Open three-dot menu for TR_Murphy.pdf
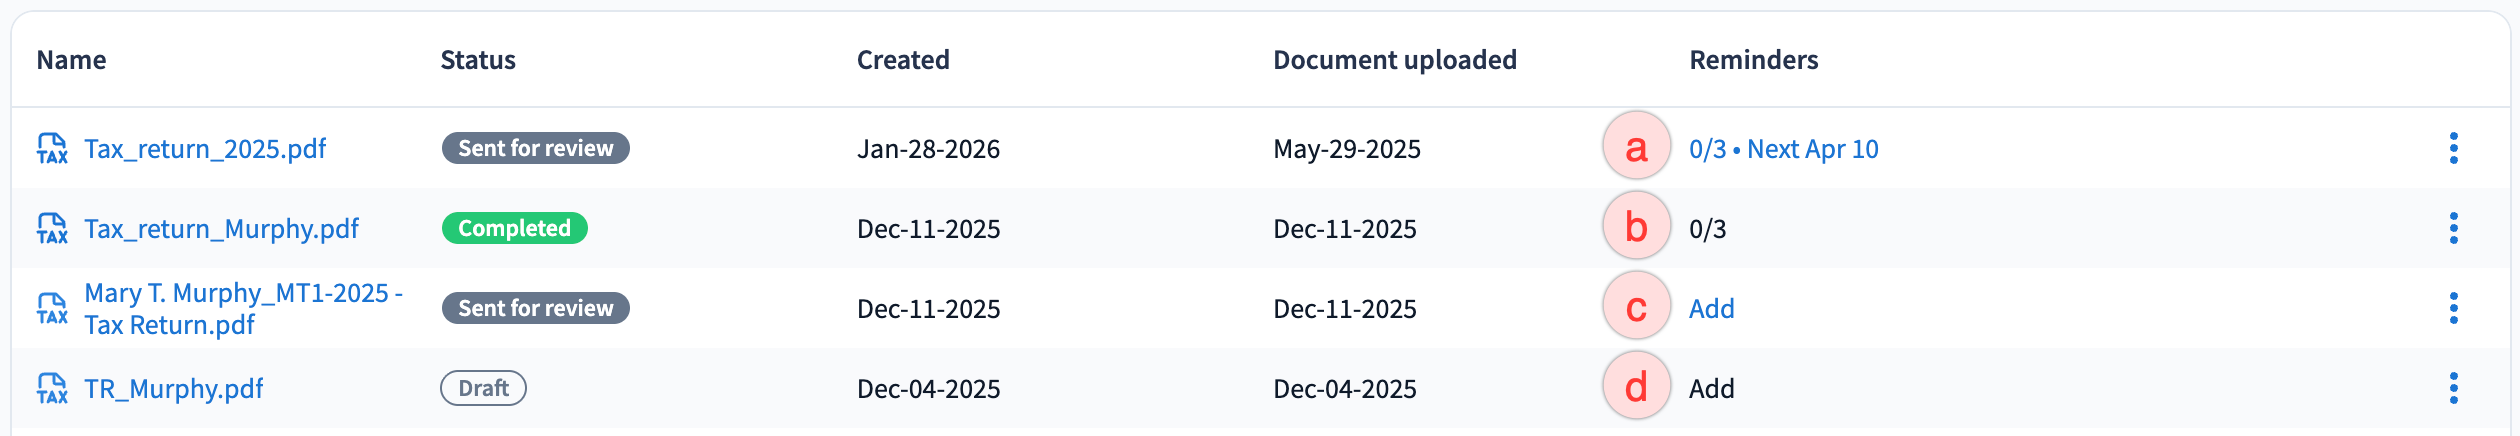The width and height of the screenshot is (2520, 436). click(2453, 389)
